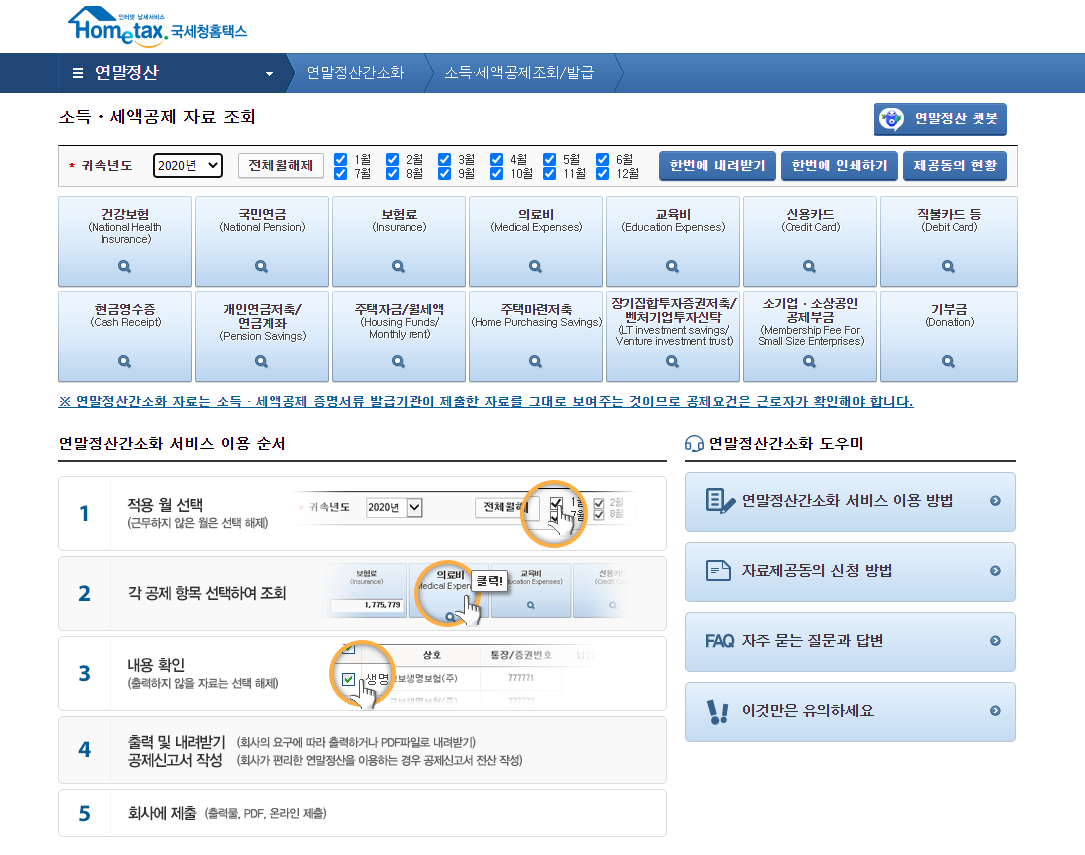
Task: Click the FAQ icon
Action: pos(720,641)
